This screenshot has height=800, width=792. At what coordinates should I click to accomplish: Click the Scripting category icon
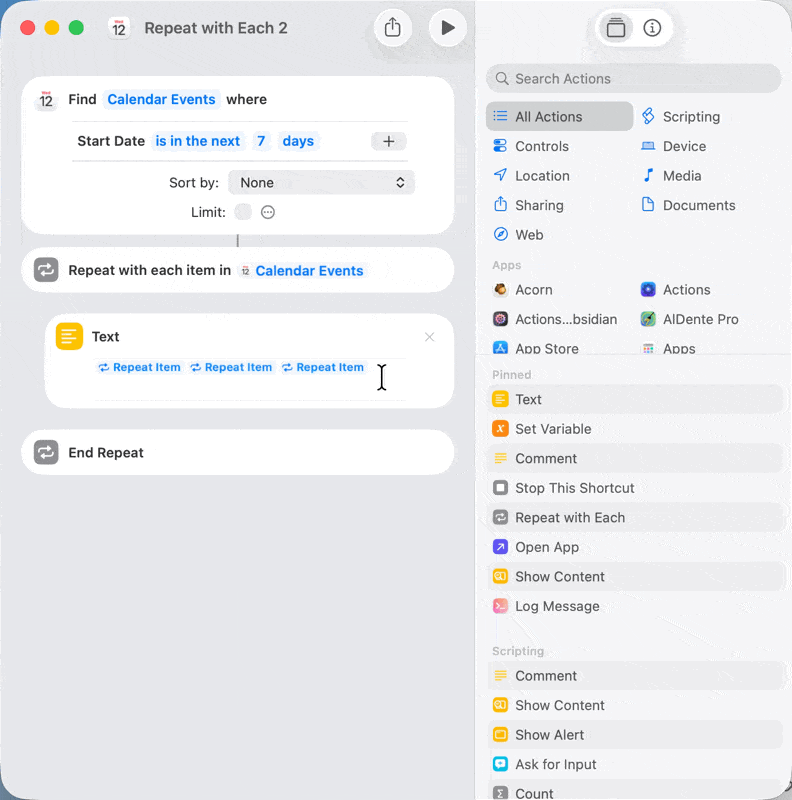[x=648, y=117]
